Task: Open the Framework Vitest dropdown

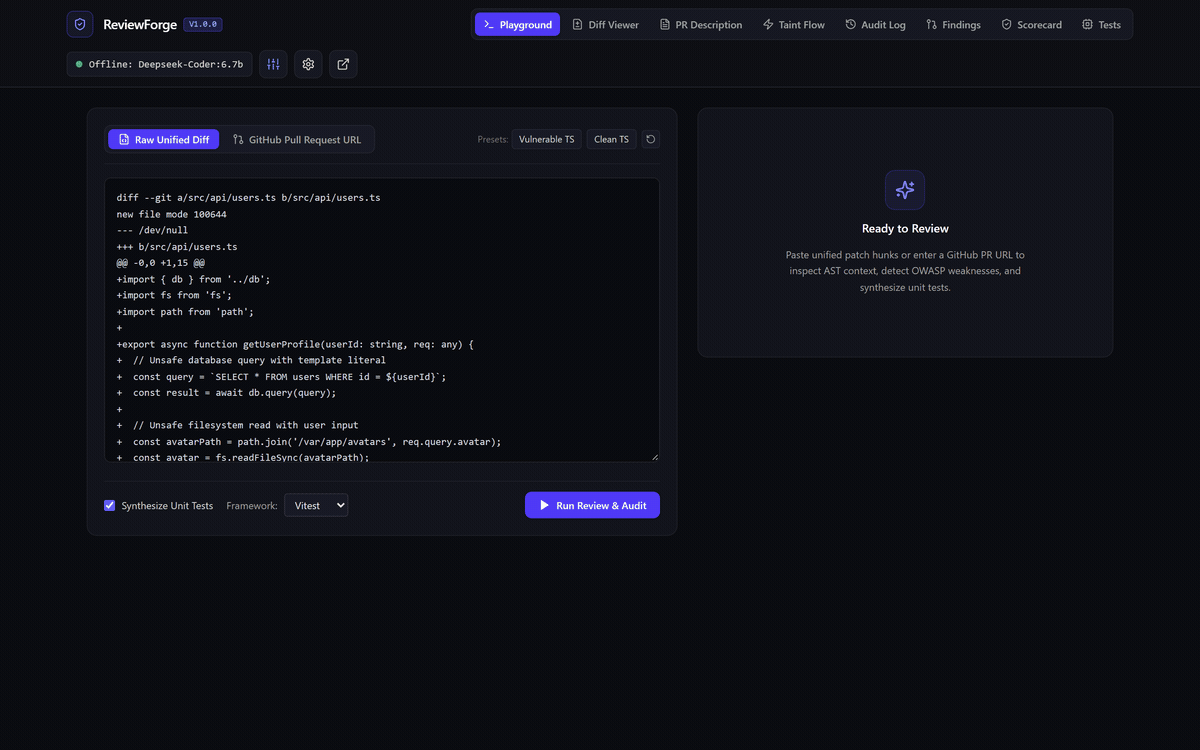Action: click(316, 505)
